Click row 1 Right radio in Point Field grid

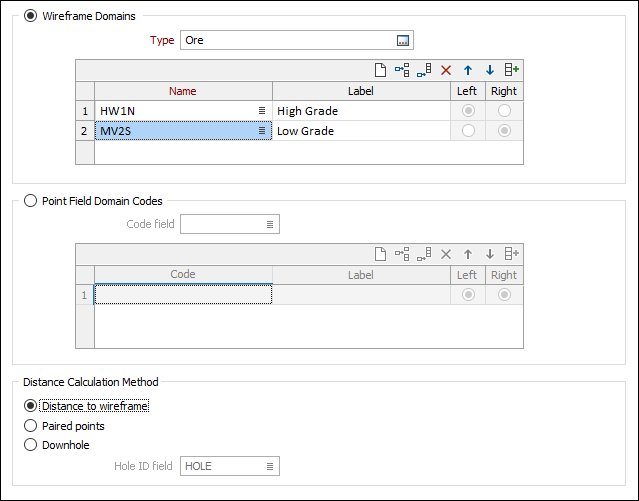pos(504,295)
